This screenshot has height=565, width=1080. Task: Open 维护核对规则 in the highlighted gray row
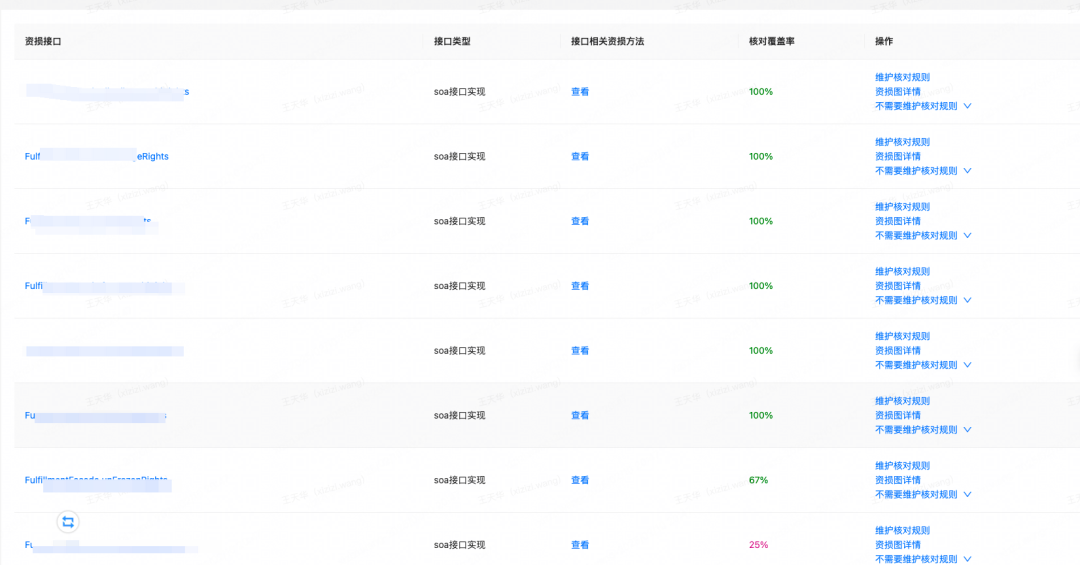coord(902,401)
